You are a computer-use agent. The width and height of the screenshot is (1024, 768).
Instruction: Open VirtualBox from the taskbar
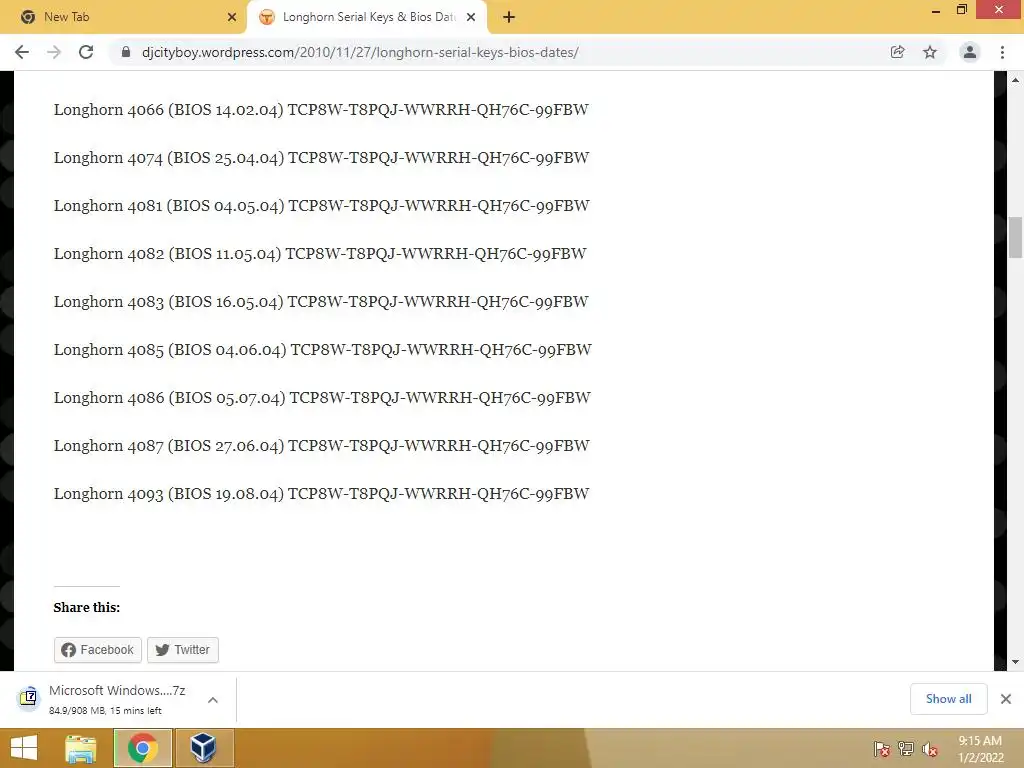(204, 748)
